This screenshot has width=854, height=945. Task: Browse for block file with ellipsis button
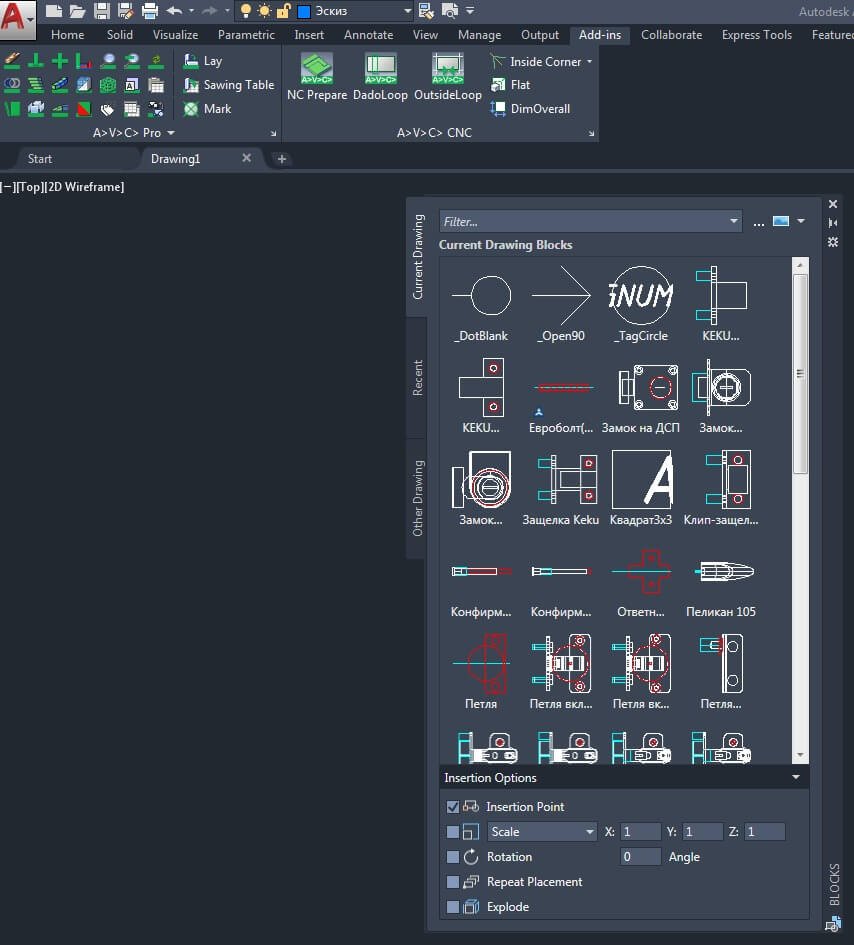click(759, 222)
